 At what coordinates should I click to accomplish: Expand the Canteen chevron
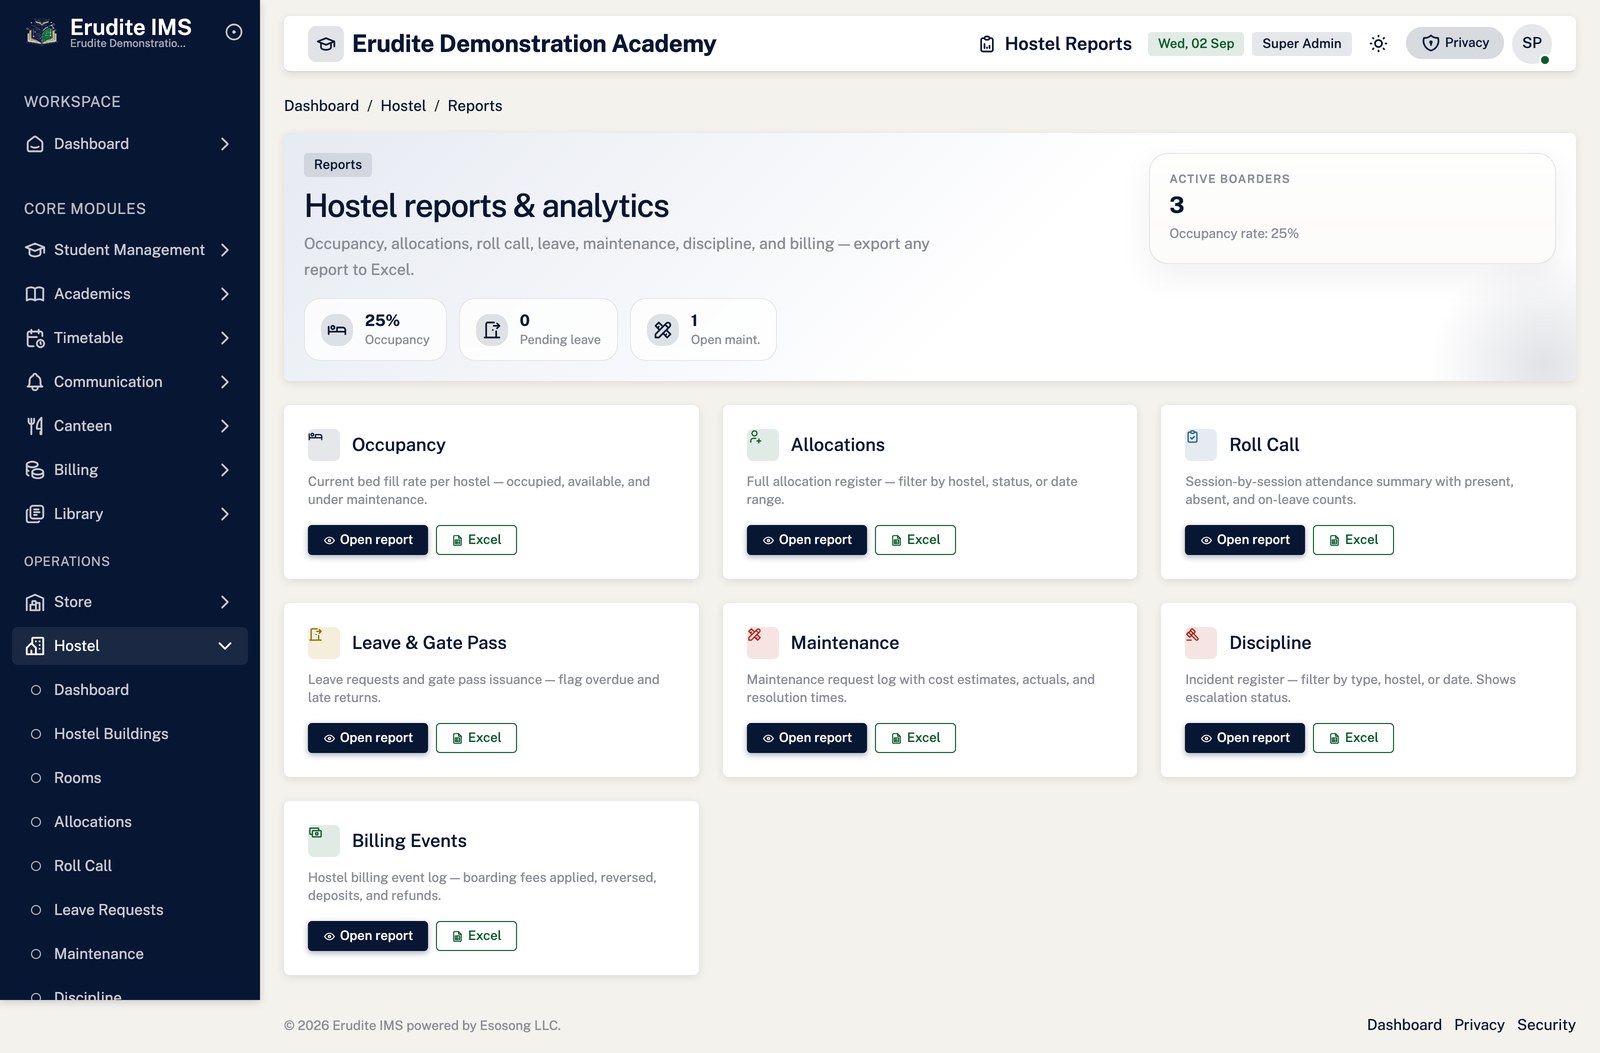(x=225, y=426)
